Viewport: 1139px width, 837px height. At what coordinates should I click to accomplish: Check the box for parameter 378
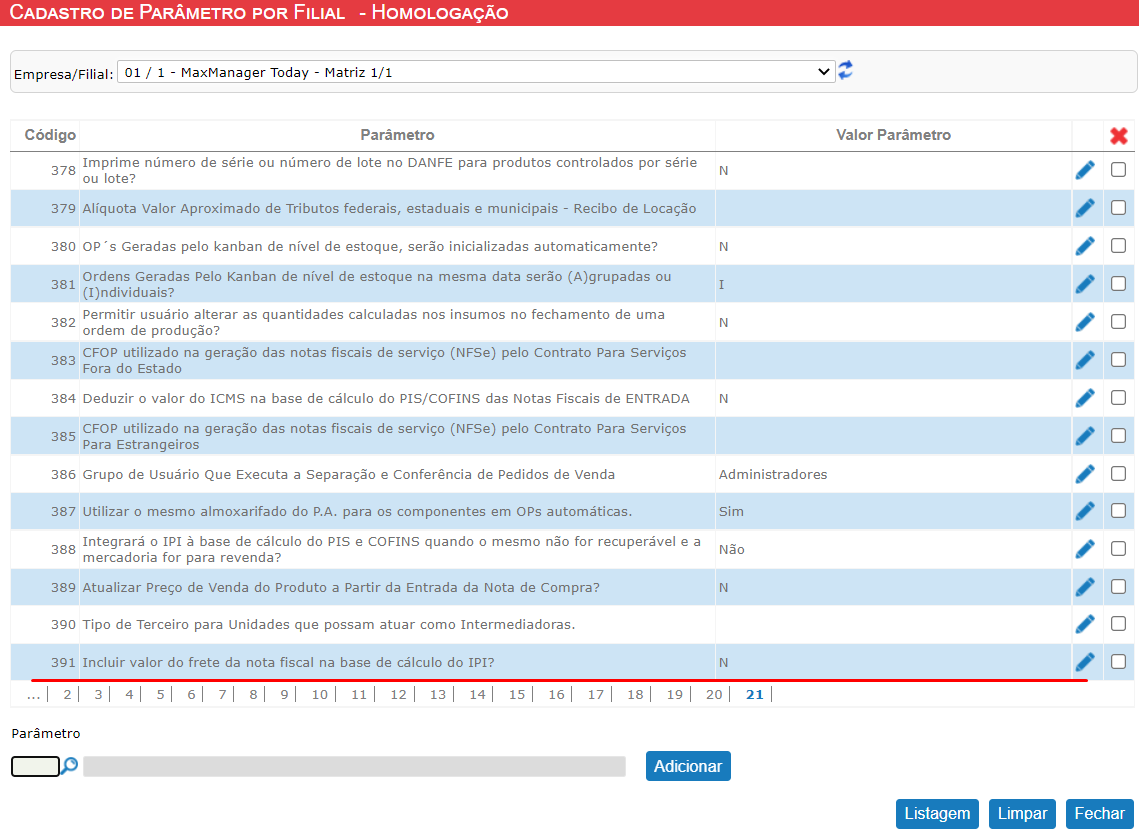pos(1119,169)
